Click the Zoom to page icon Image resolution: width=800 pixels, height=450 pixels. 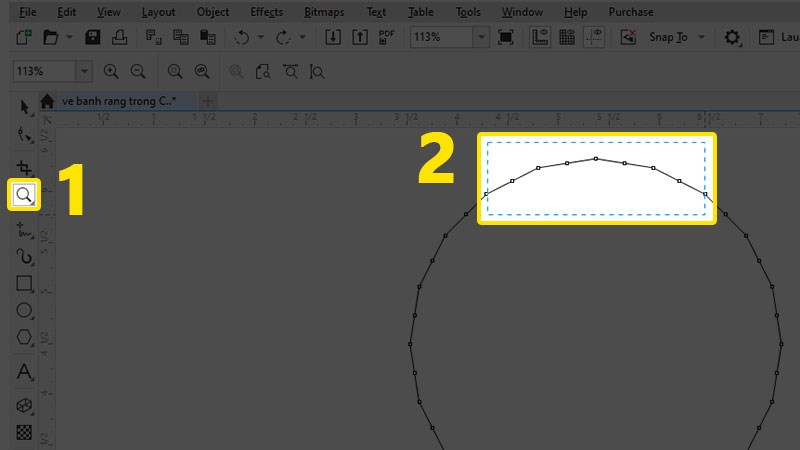point(263,72)
